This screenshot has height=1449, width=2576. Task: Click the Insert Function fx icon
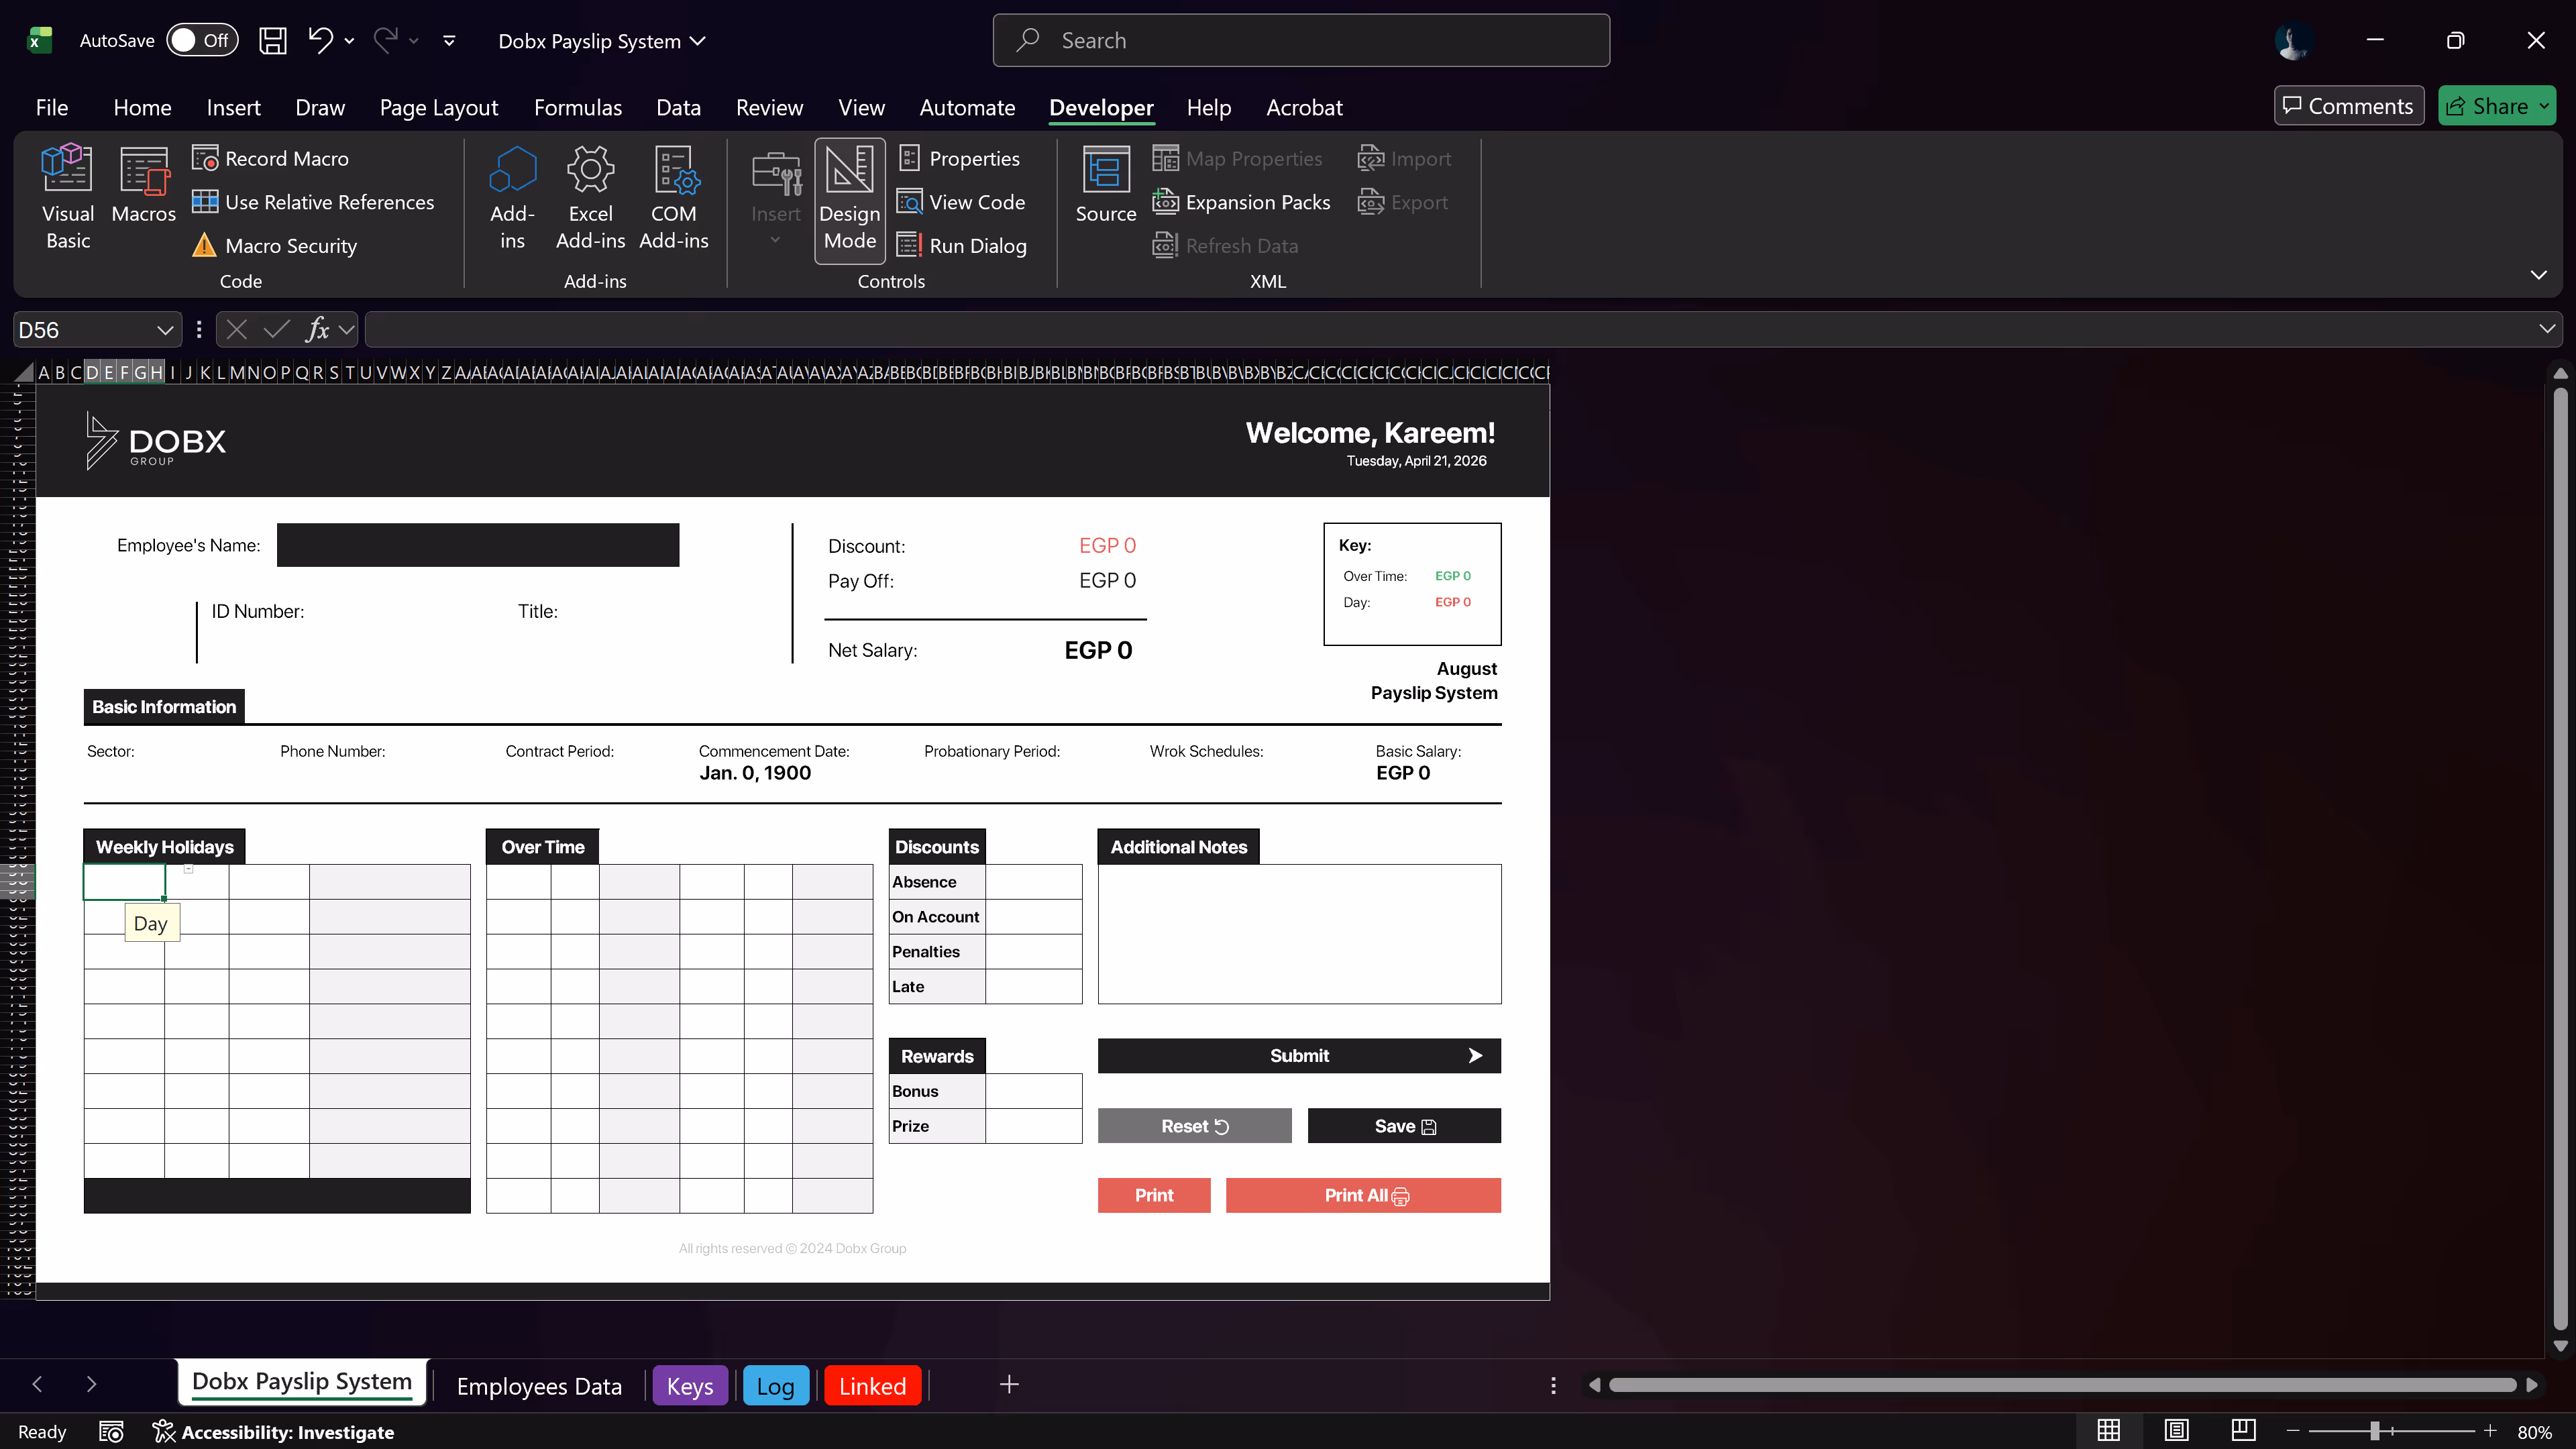[318, 330]
